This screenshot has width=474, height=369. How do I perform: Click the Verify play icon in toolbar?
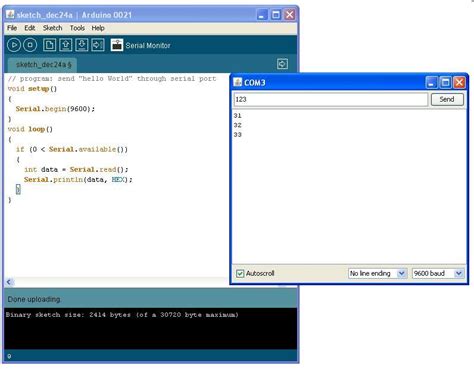point(14,45)
